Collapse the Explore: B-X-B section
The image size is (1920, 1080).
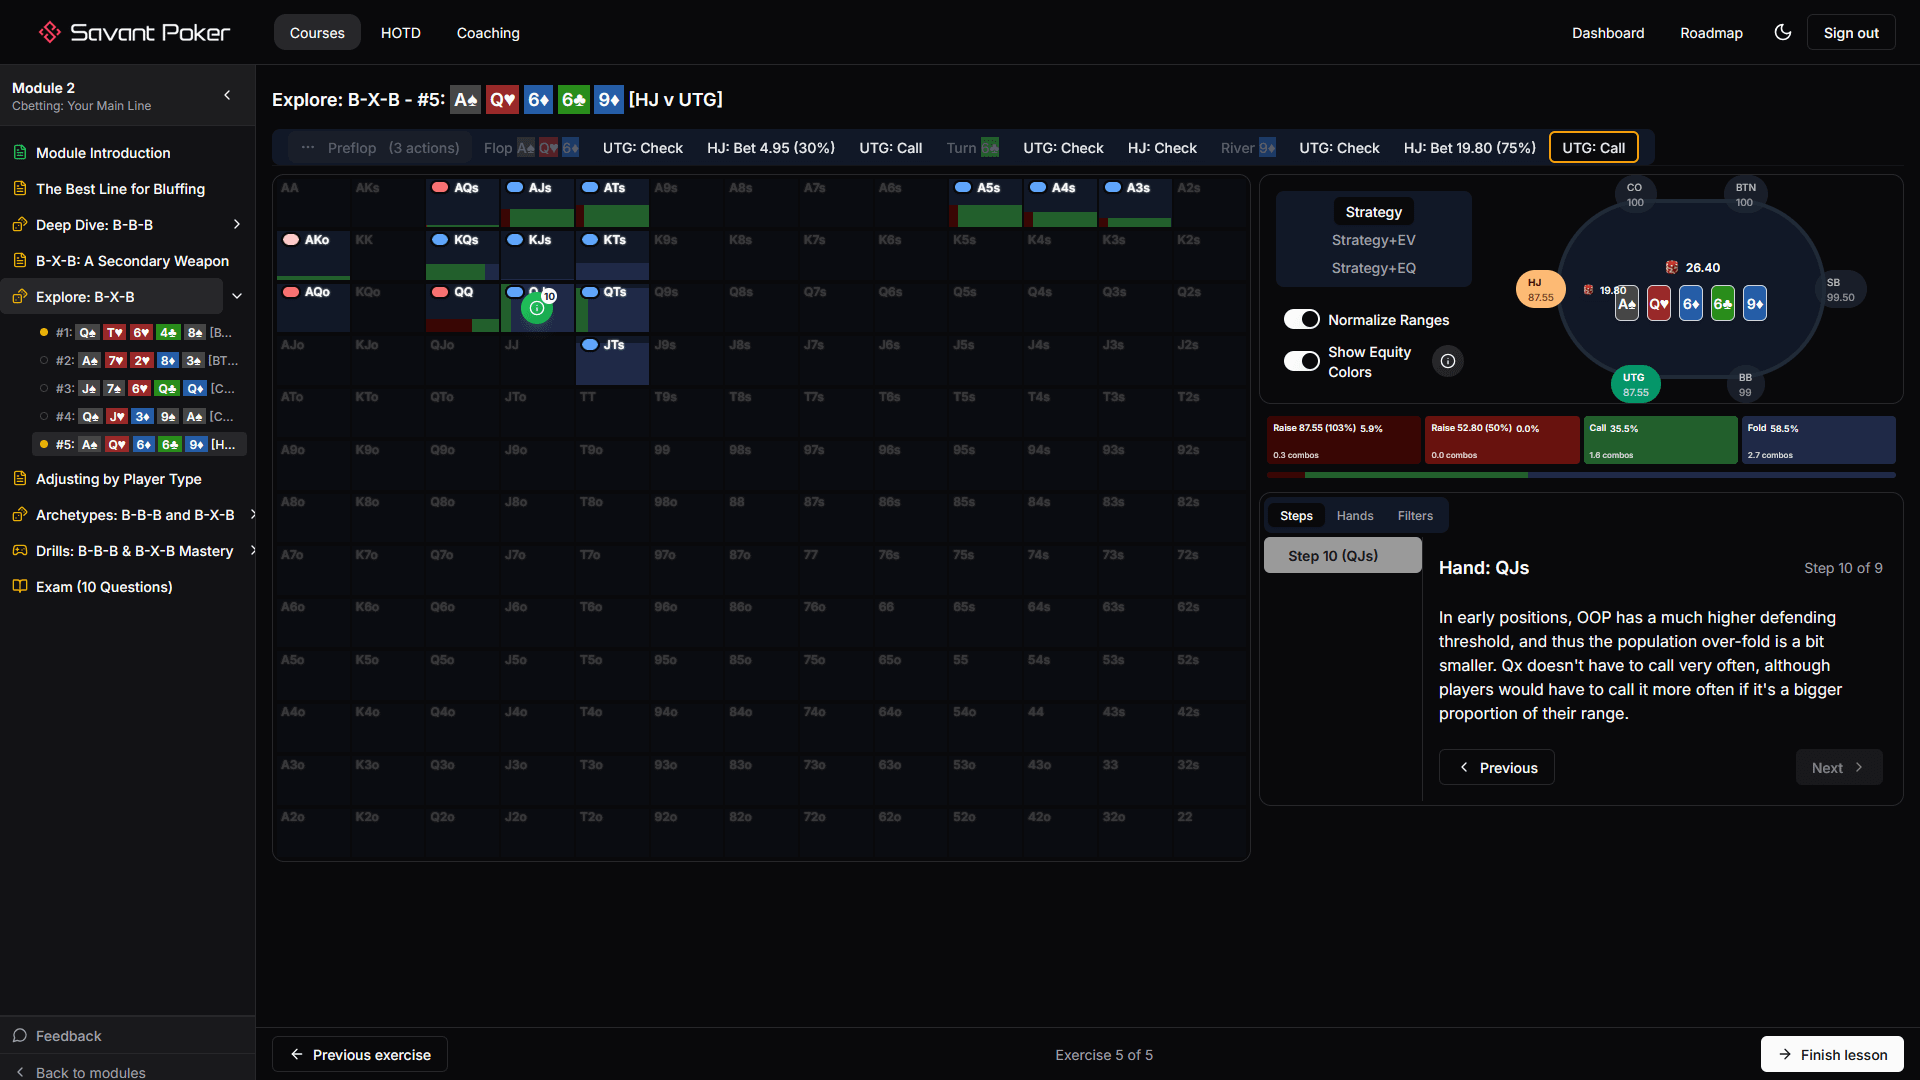point(237,297)
